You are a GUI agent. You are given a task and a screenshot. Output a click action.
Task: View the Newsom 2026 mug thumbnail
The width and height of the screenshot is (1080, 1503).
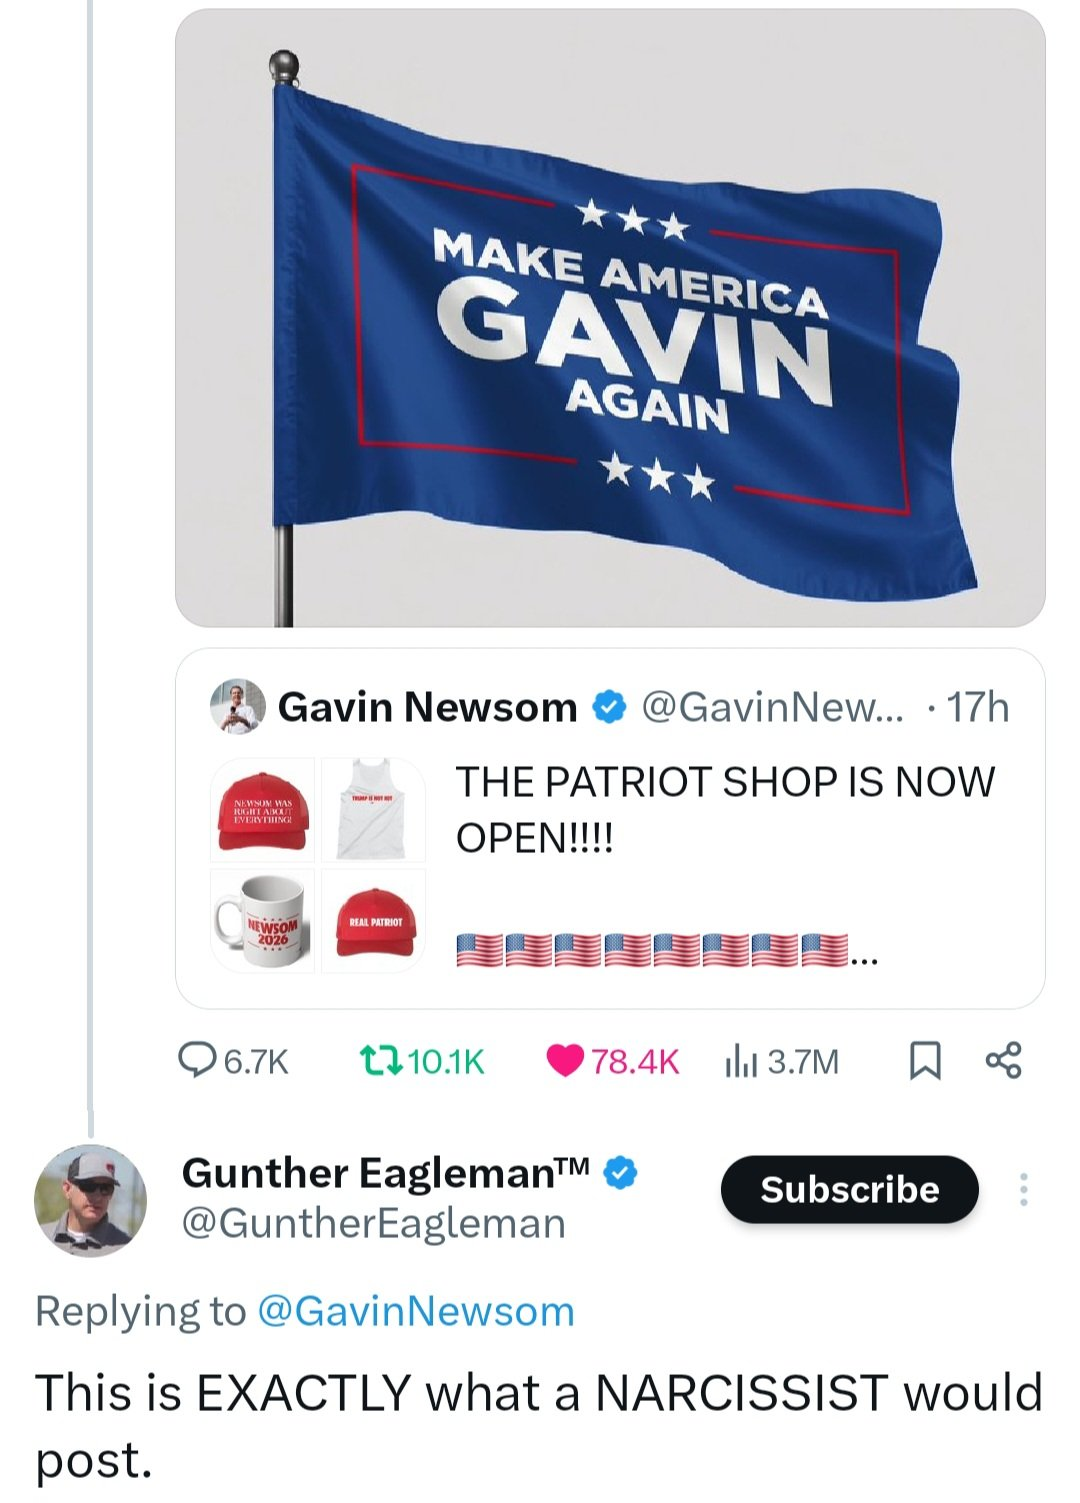point(262,920)
